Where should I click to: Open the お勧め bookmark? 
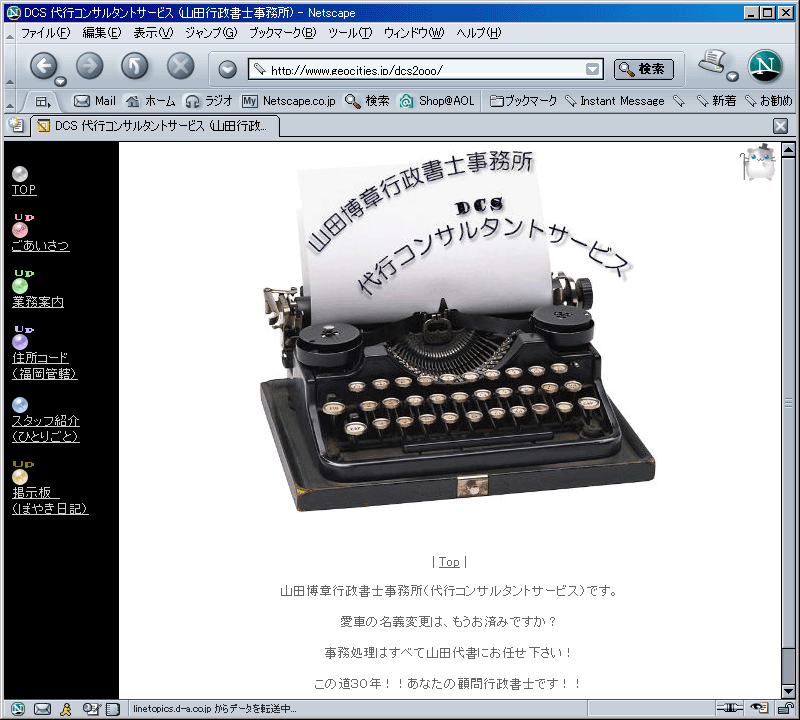768,101
